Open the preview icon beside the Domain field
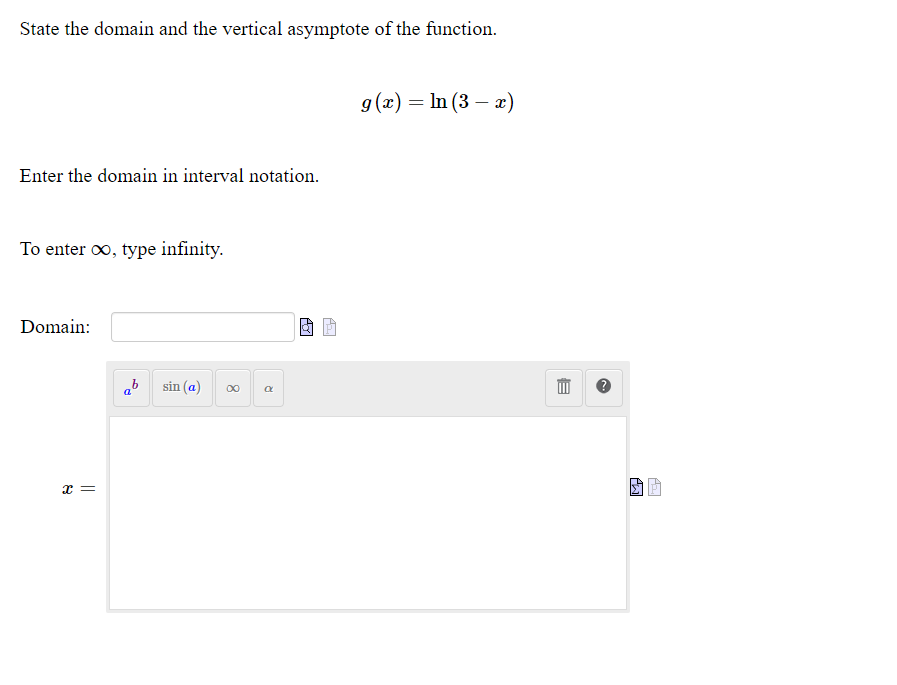The width and height of the screenshot is (897, 685). click(306, 326)
